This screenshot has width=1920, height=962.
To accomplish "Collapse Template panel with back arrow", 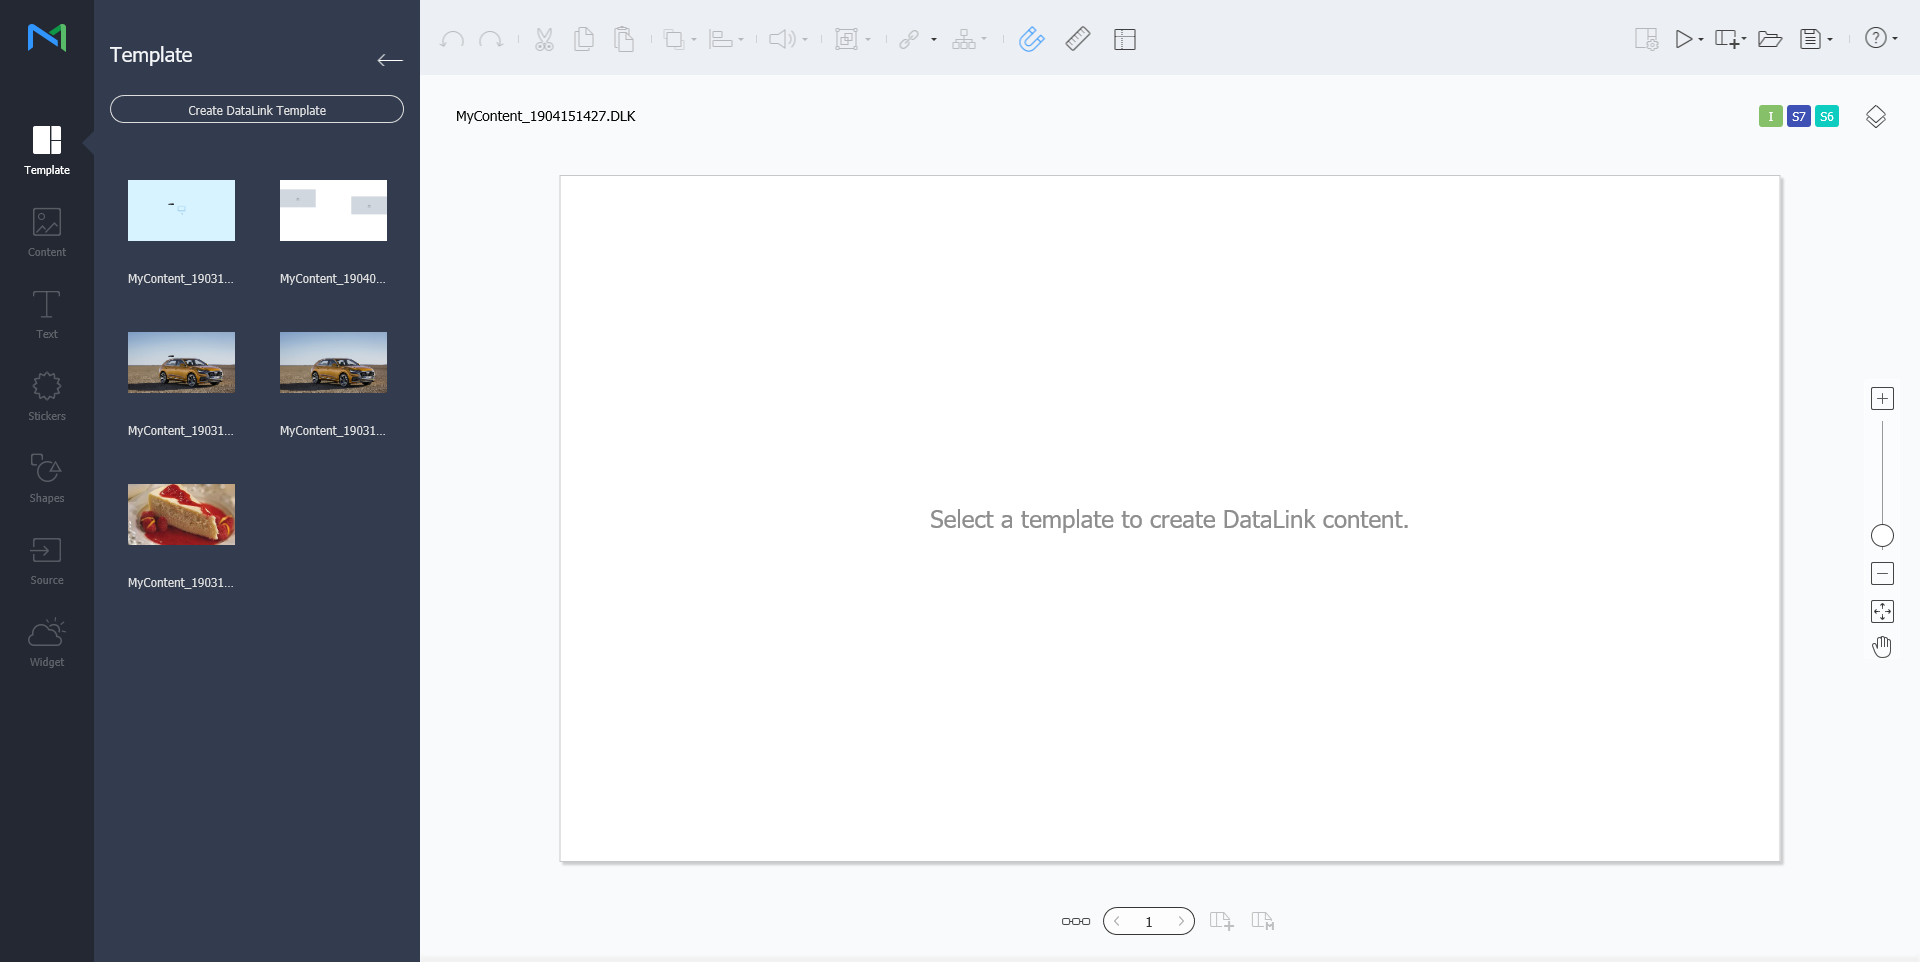I will (x=390, y=60).
